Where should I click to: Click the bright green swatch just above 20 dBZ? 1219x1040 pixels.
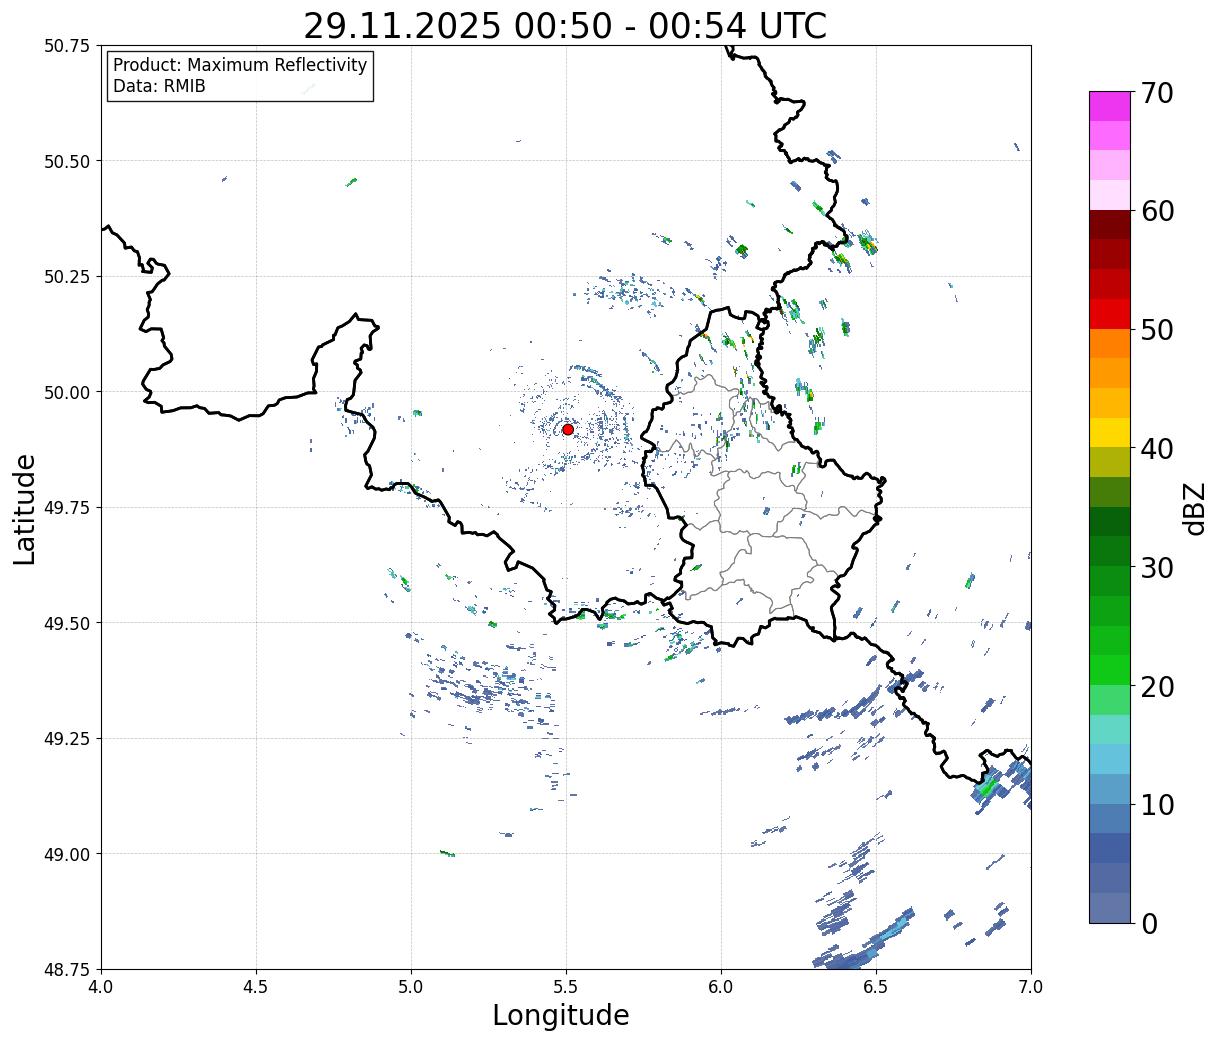[1110, 669]
